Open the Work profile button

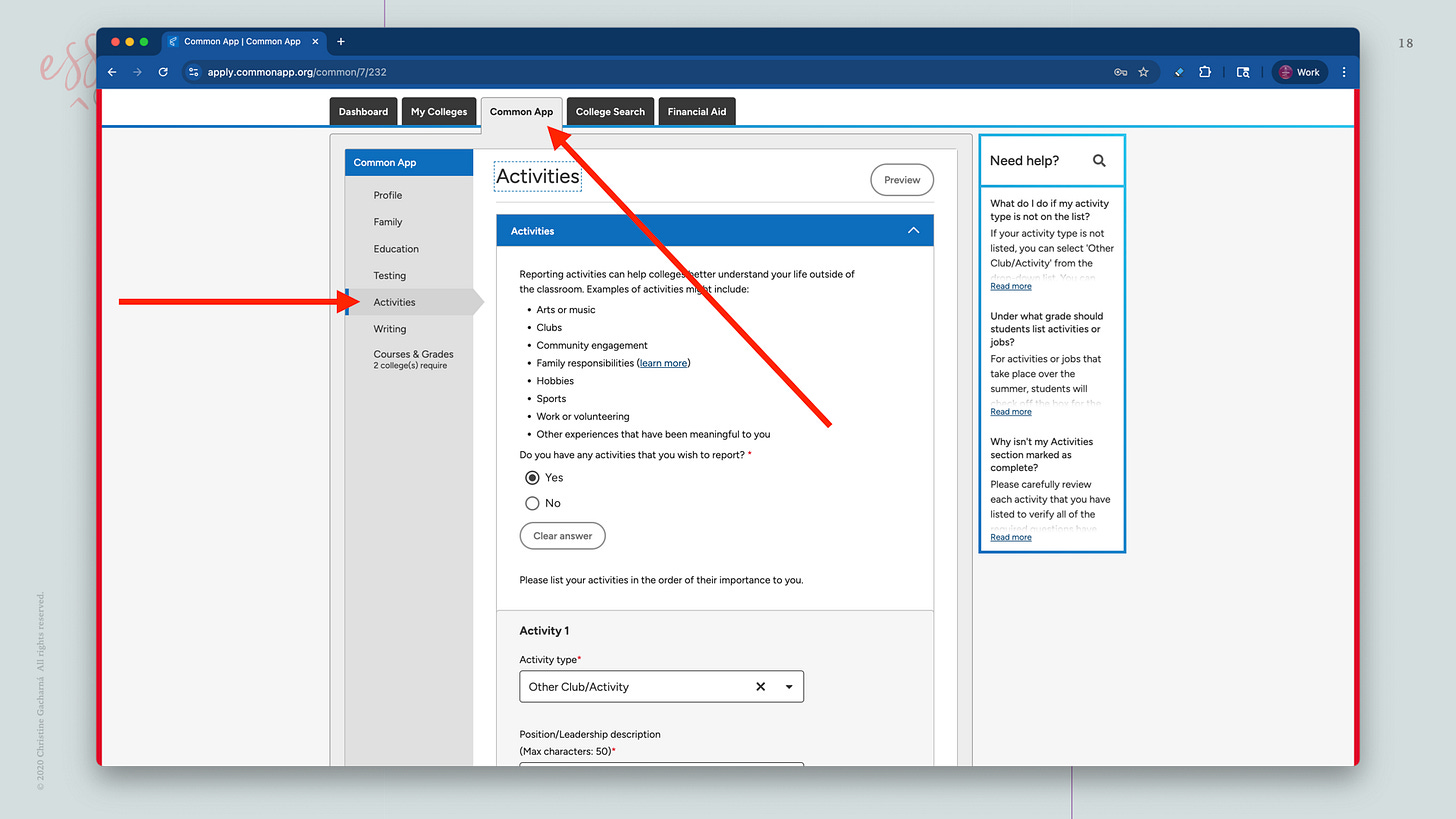pyautogui.click(x=1300, y=72)
